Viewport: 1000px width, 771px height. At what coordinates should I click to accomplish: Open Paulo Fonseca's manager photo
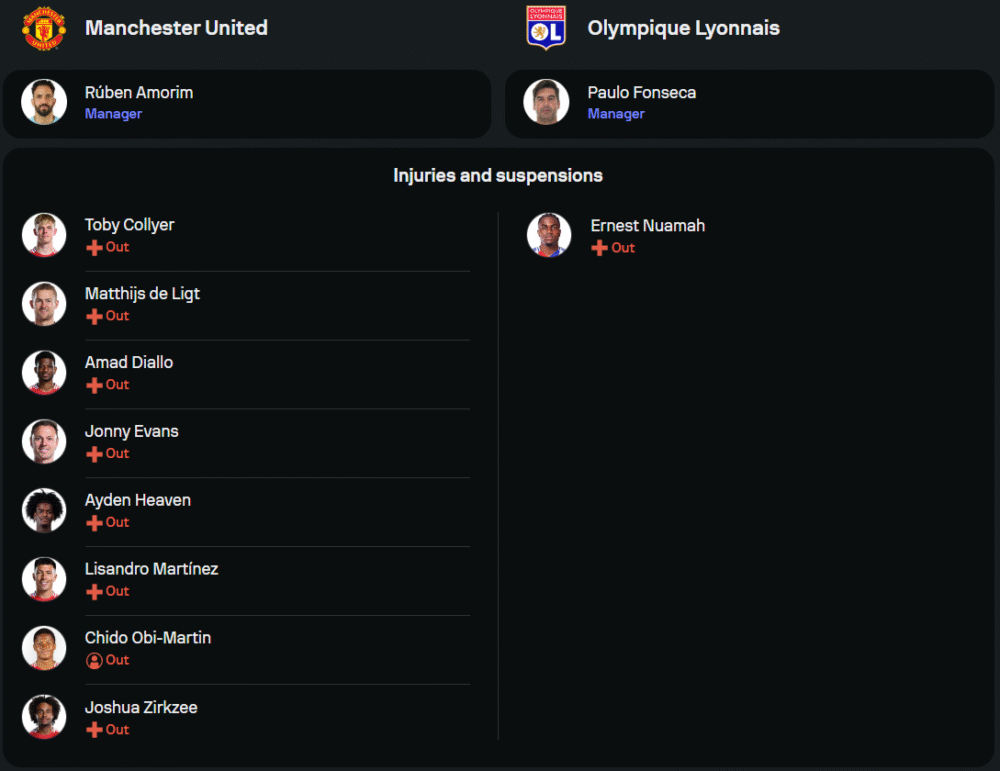coord(546,102)
